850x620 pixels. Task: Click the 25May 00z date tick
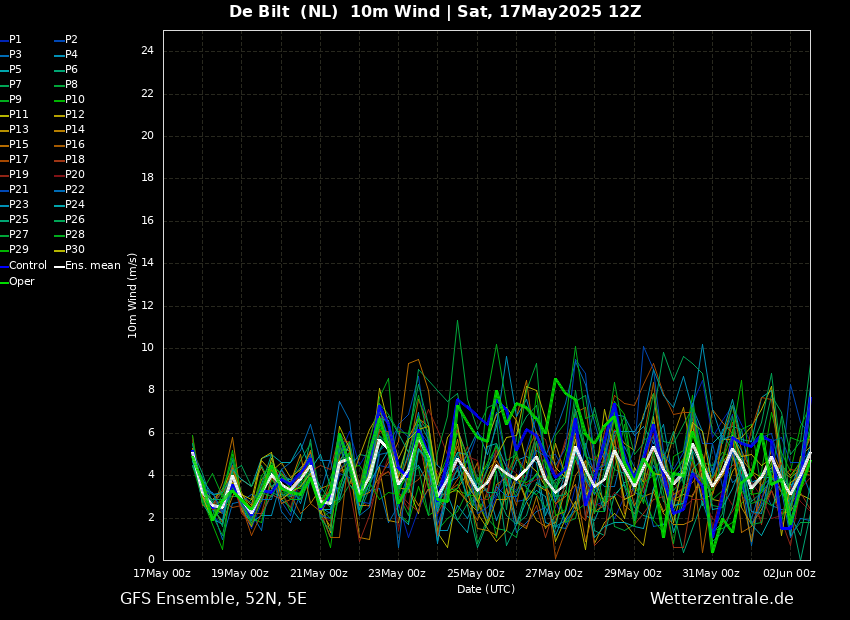click(x=475, y=574)
